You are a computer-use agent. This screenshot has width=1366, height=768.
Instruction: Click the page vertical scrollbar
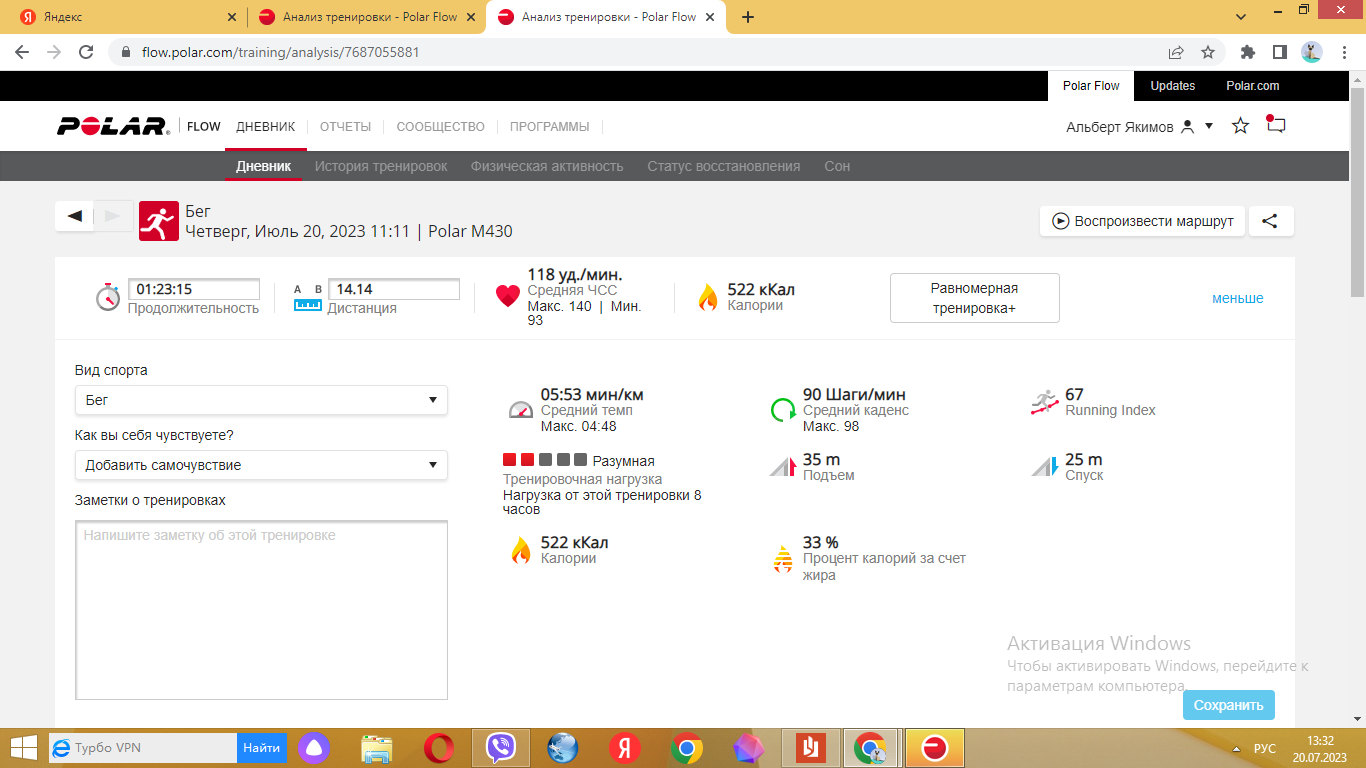click(x=1357, y=191)
